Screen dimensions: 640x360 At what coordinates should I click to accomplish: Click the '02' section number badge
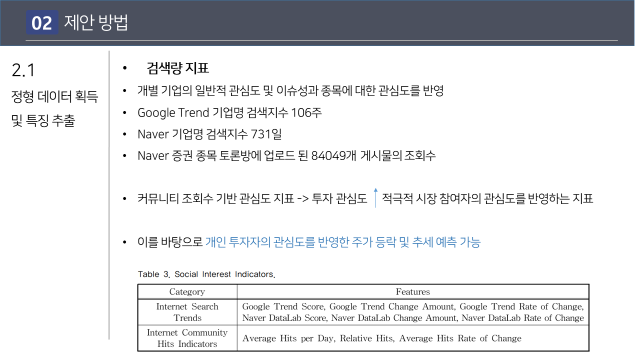point(42,22)
